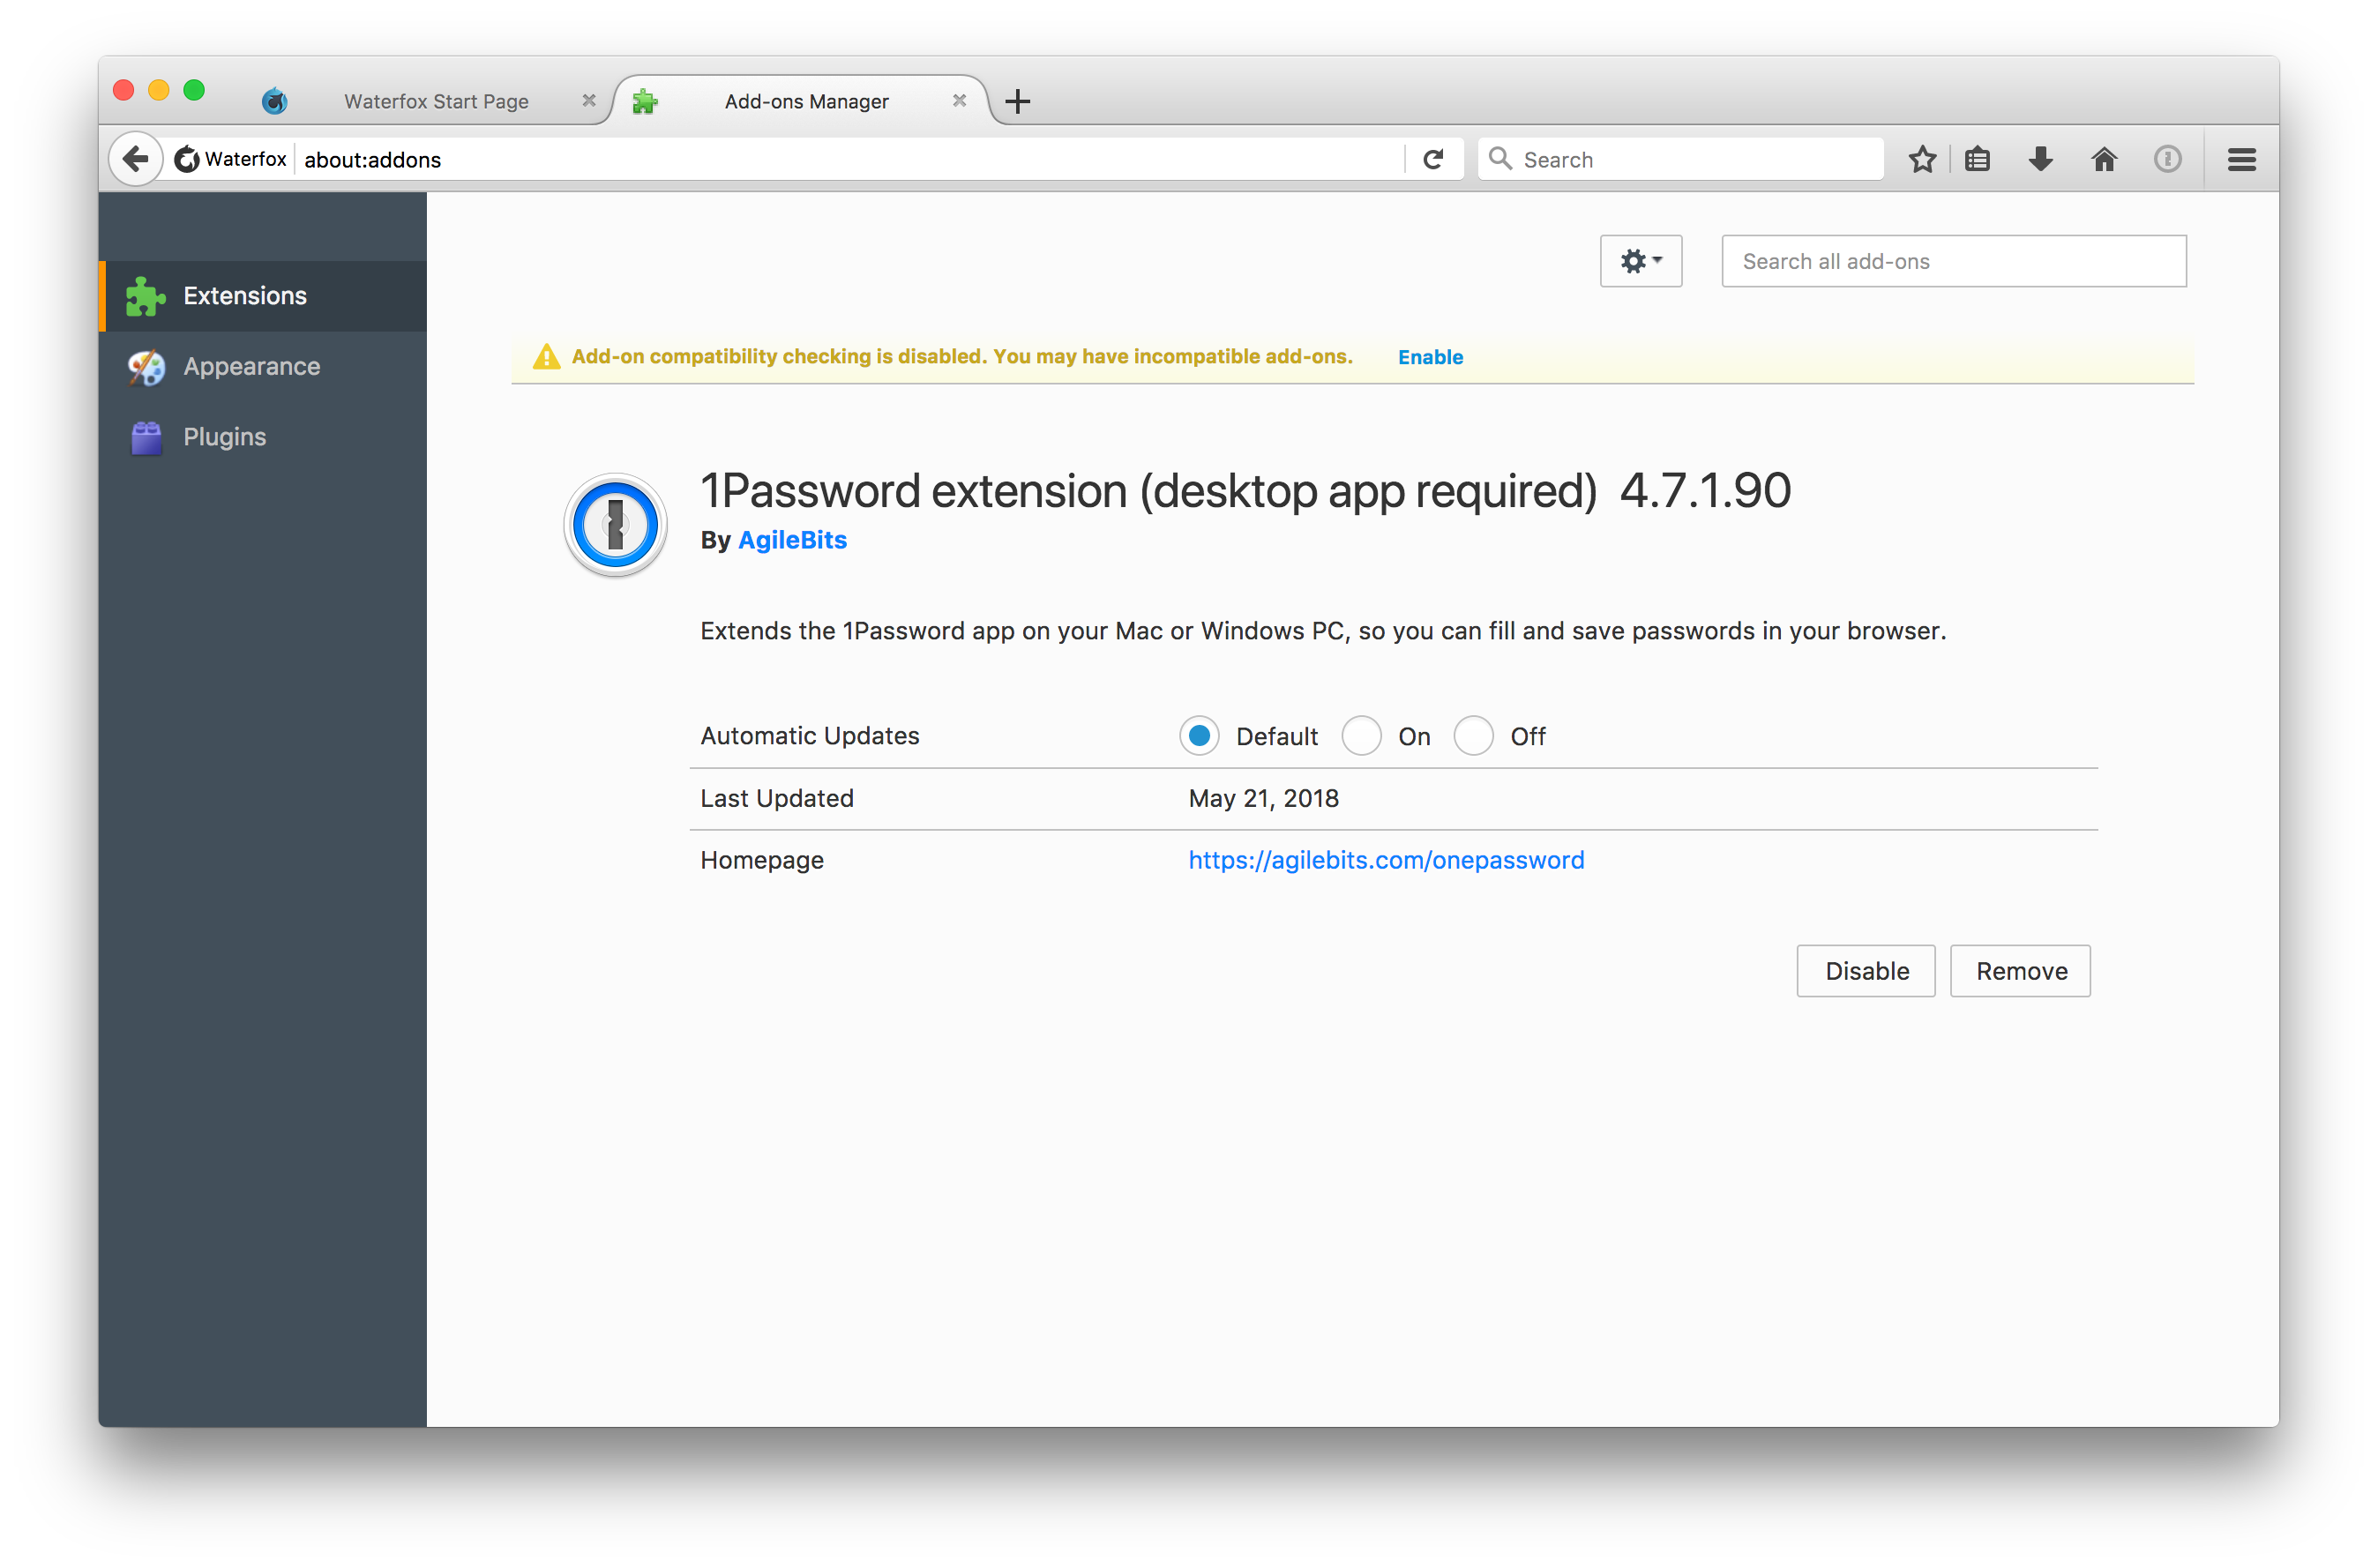Select the On radio button for updates

click(1361, 735)
